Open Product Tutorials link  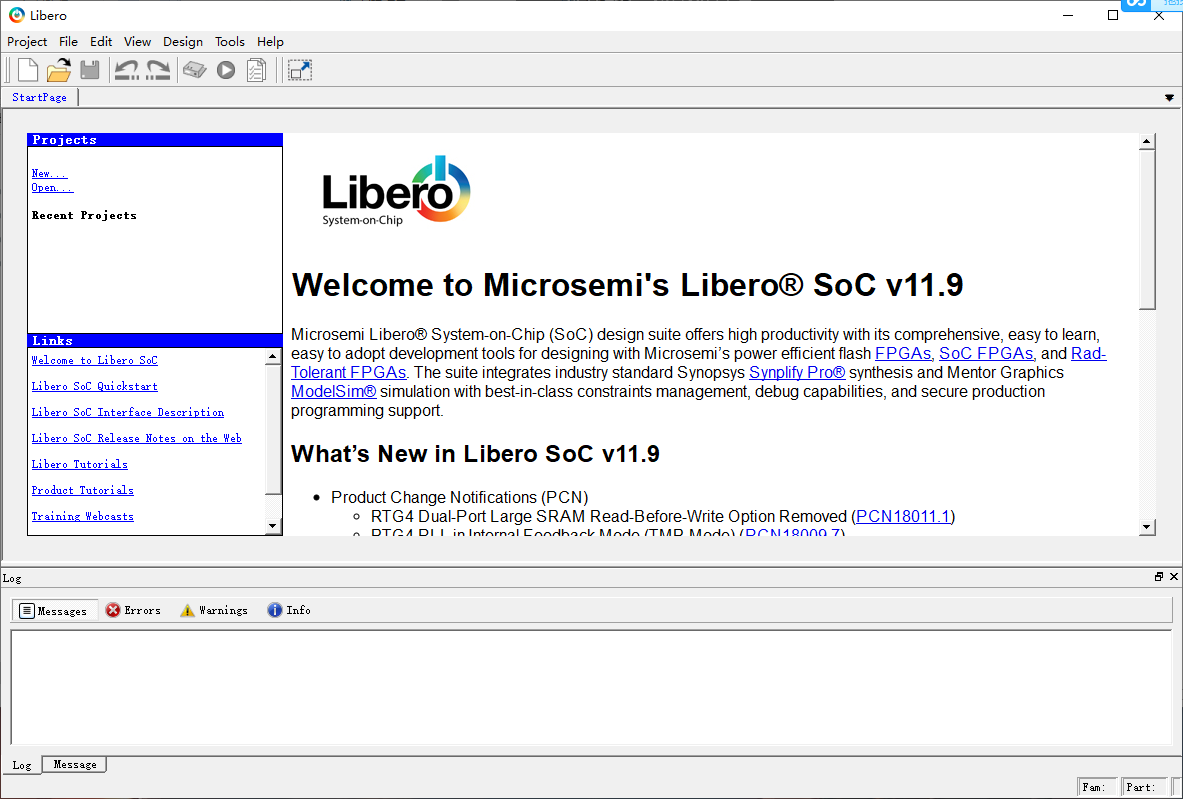coord(82,490)
